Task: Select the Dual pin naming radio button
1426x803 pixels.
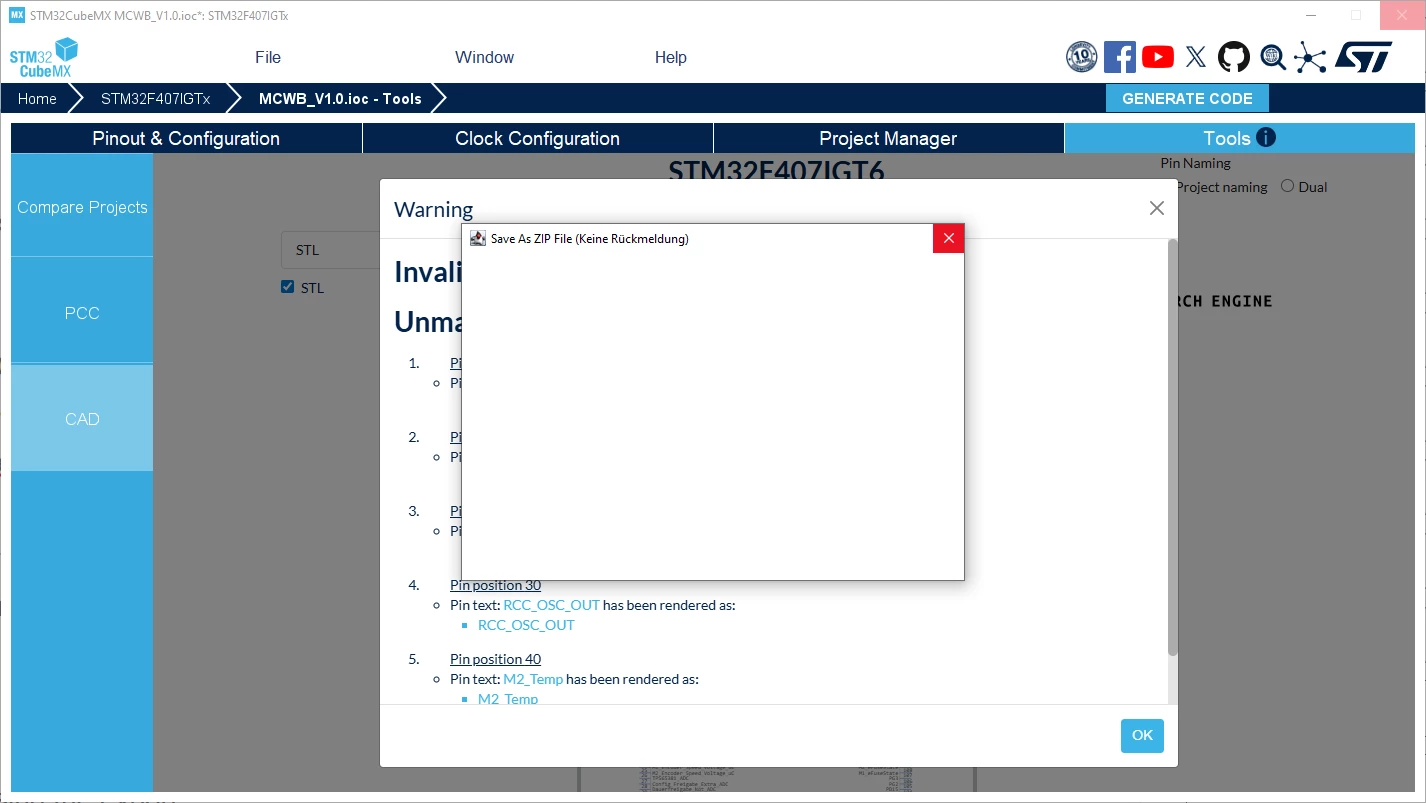Action: [1288, 186]
